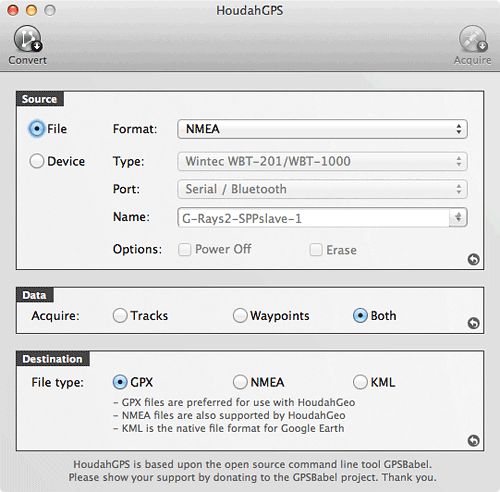Image resolution: width=500 pixels, height=492 pixels.
Task: Click the 'KML is the native file format' note
Action: pos(229,428)
